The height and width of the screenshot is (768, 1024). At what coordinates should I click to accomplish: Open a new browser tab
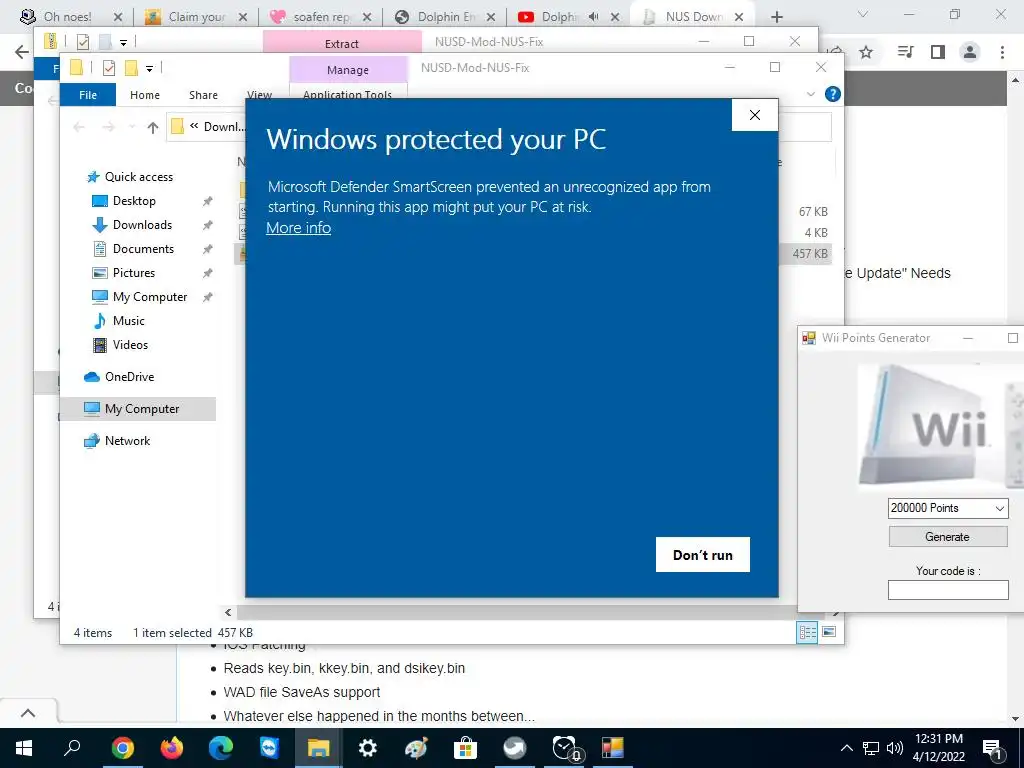point(776,17)
